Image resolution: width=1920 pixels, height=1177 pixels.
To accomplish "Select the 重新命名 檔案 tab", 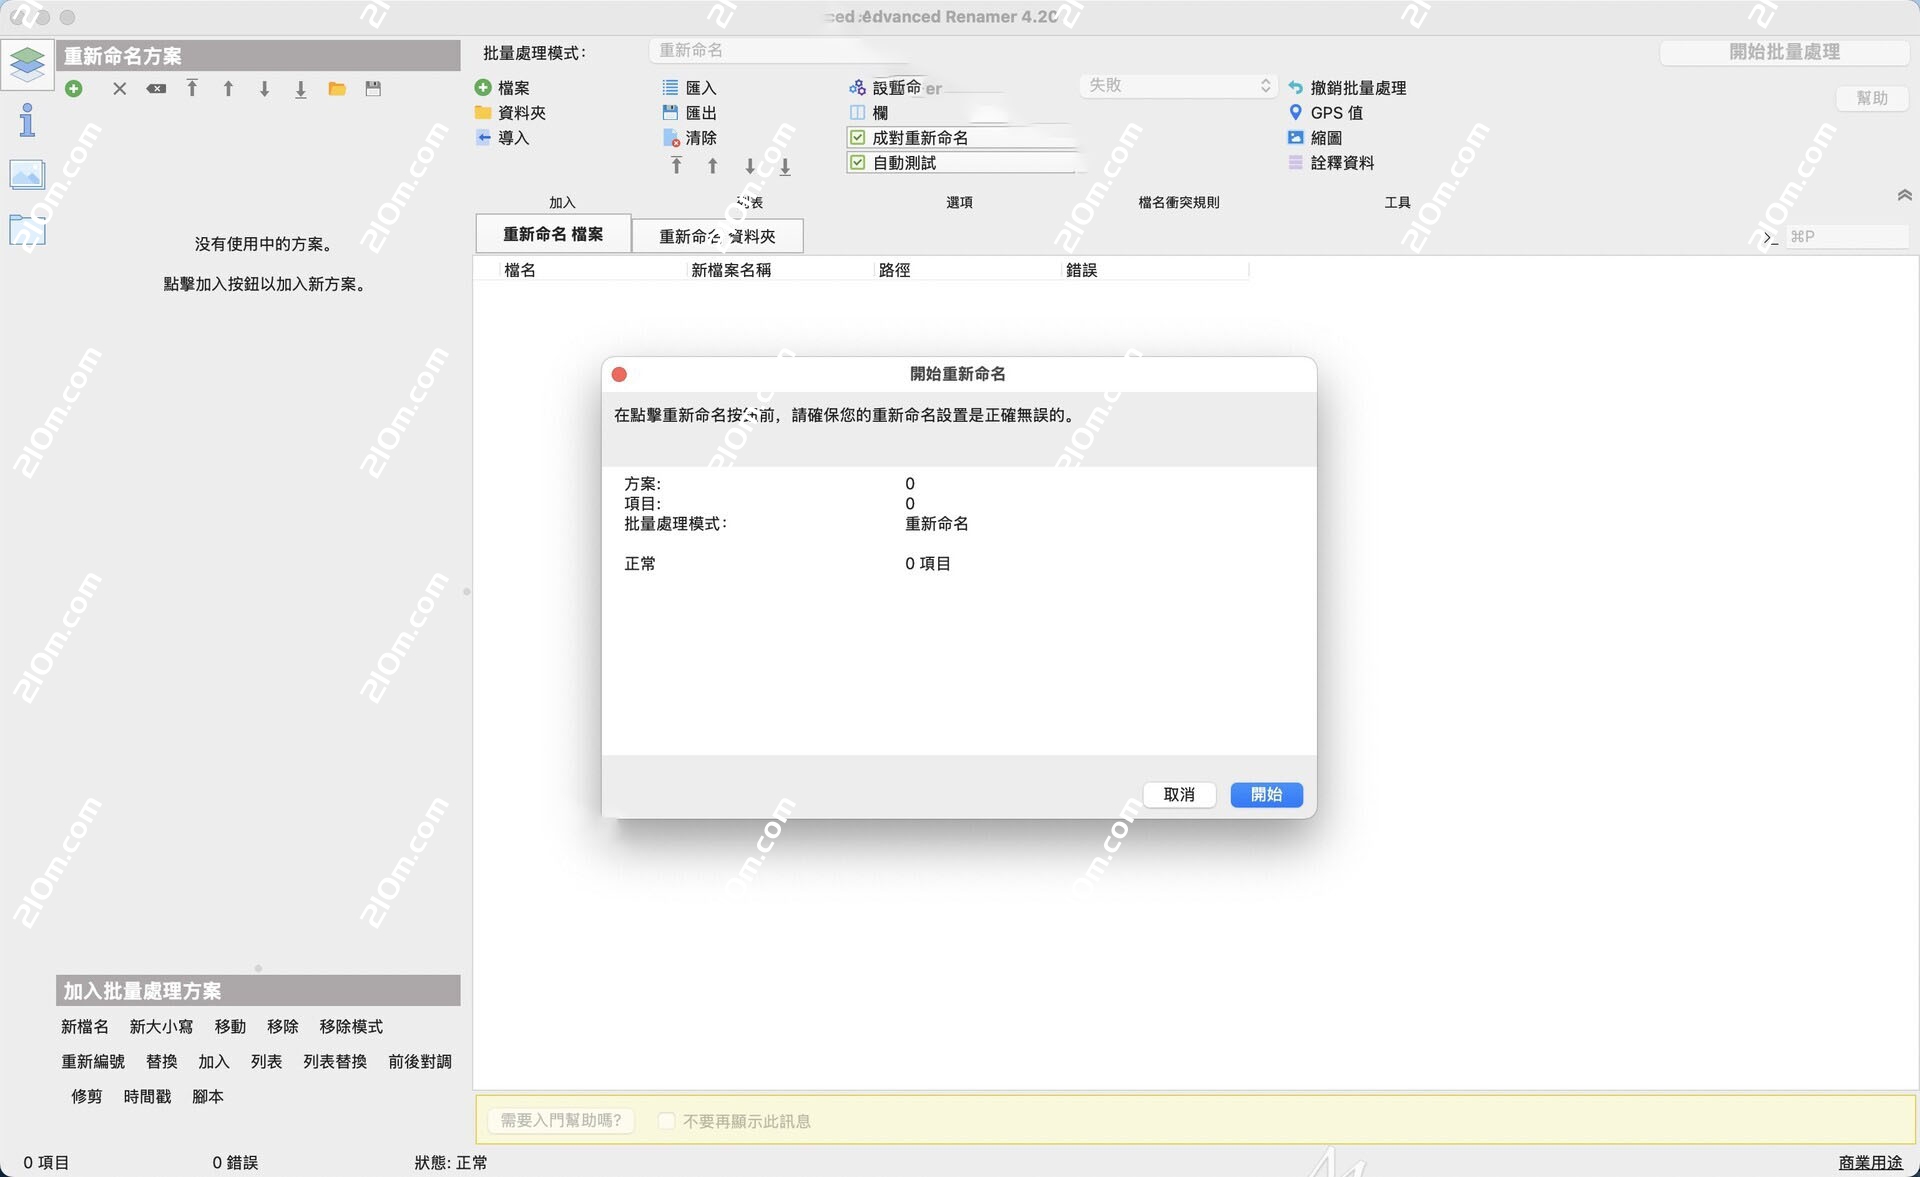I will tap(553, 233).
